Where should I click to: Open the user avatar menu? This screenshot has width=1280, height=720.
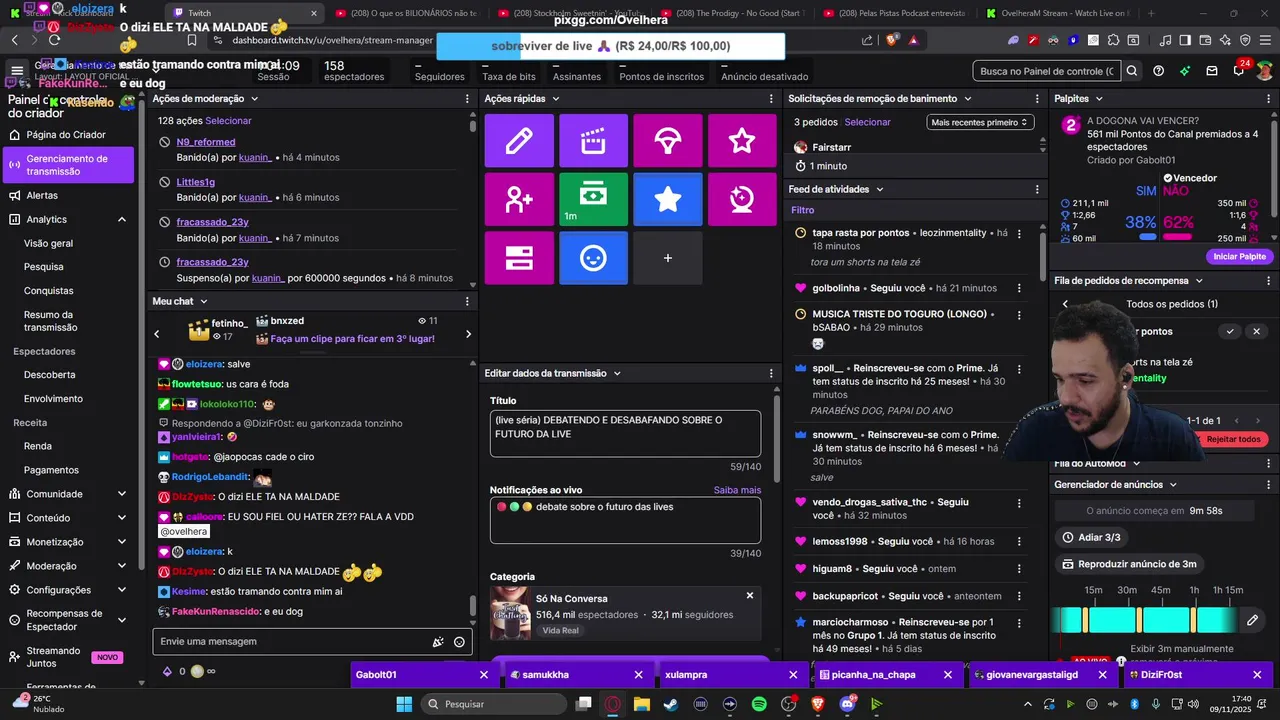1265,71
